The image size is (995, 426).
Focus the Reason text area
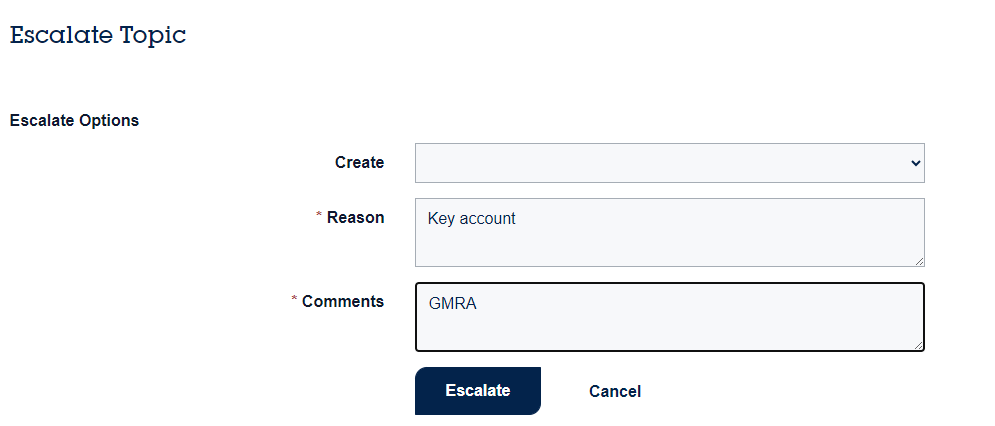(x=669, y=232)
